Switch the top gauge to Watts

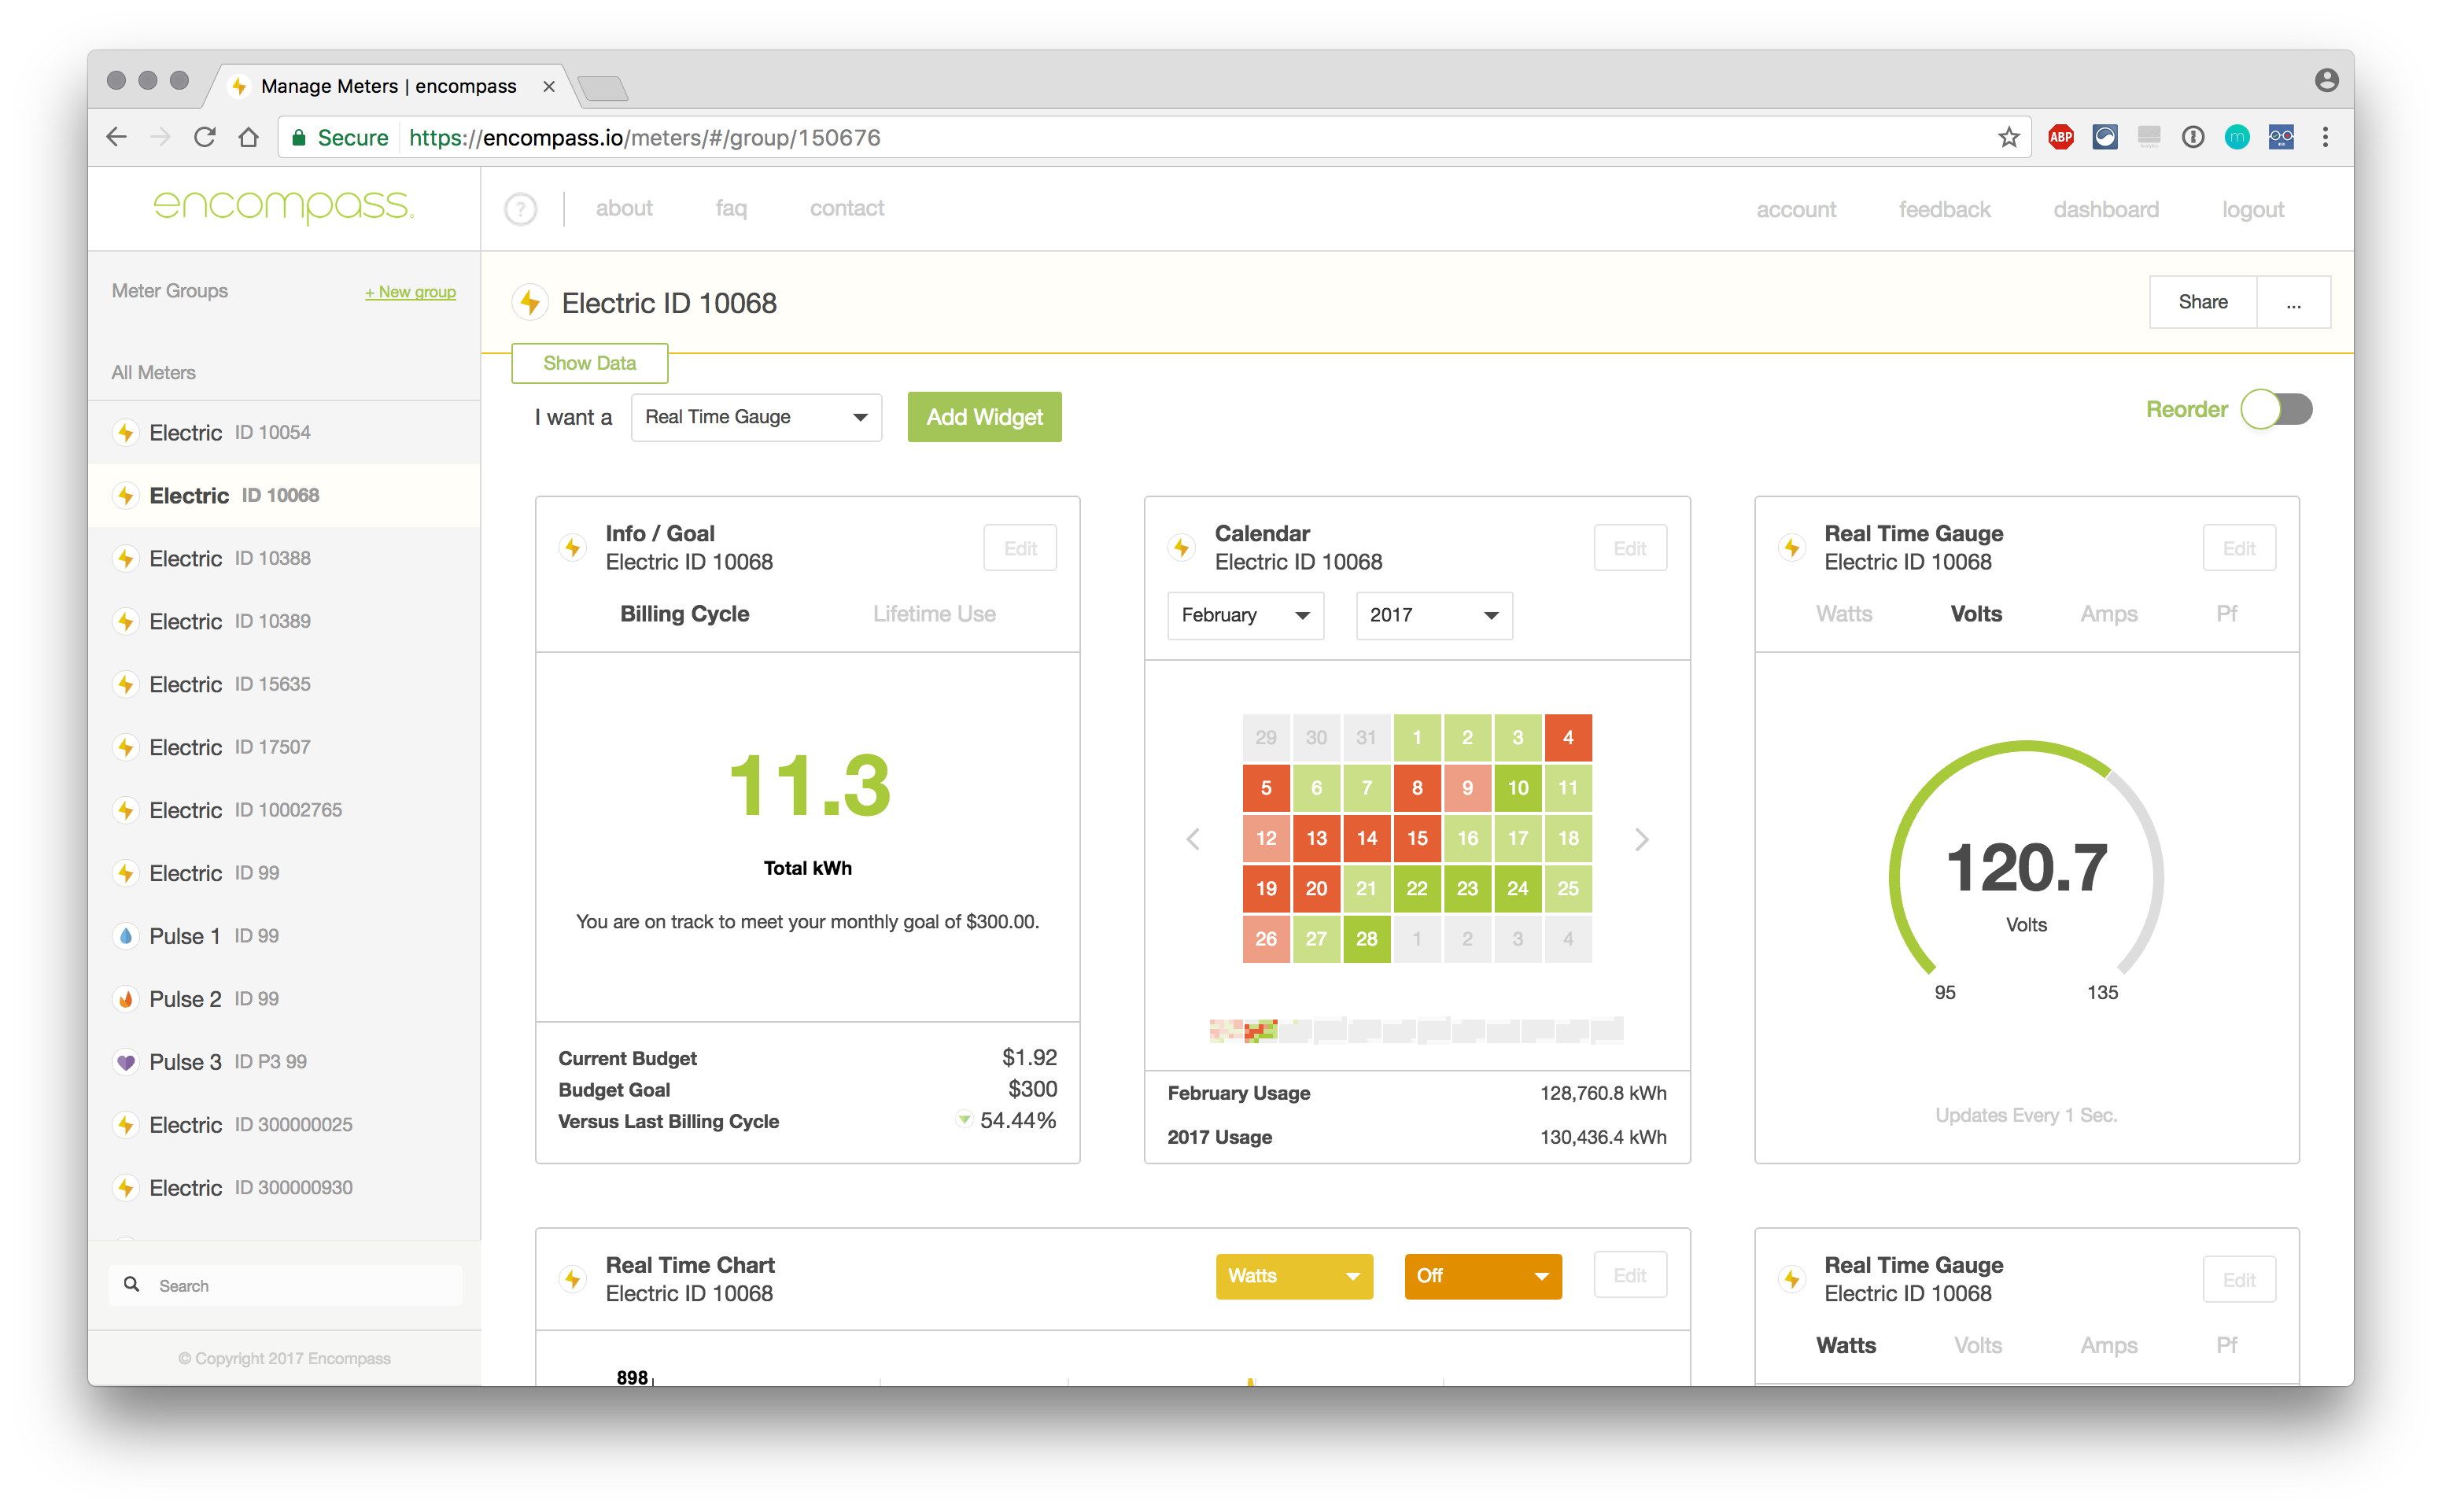pyautogui.click(x=1844, y=614)
